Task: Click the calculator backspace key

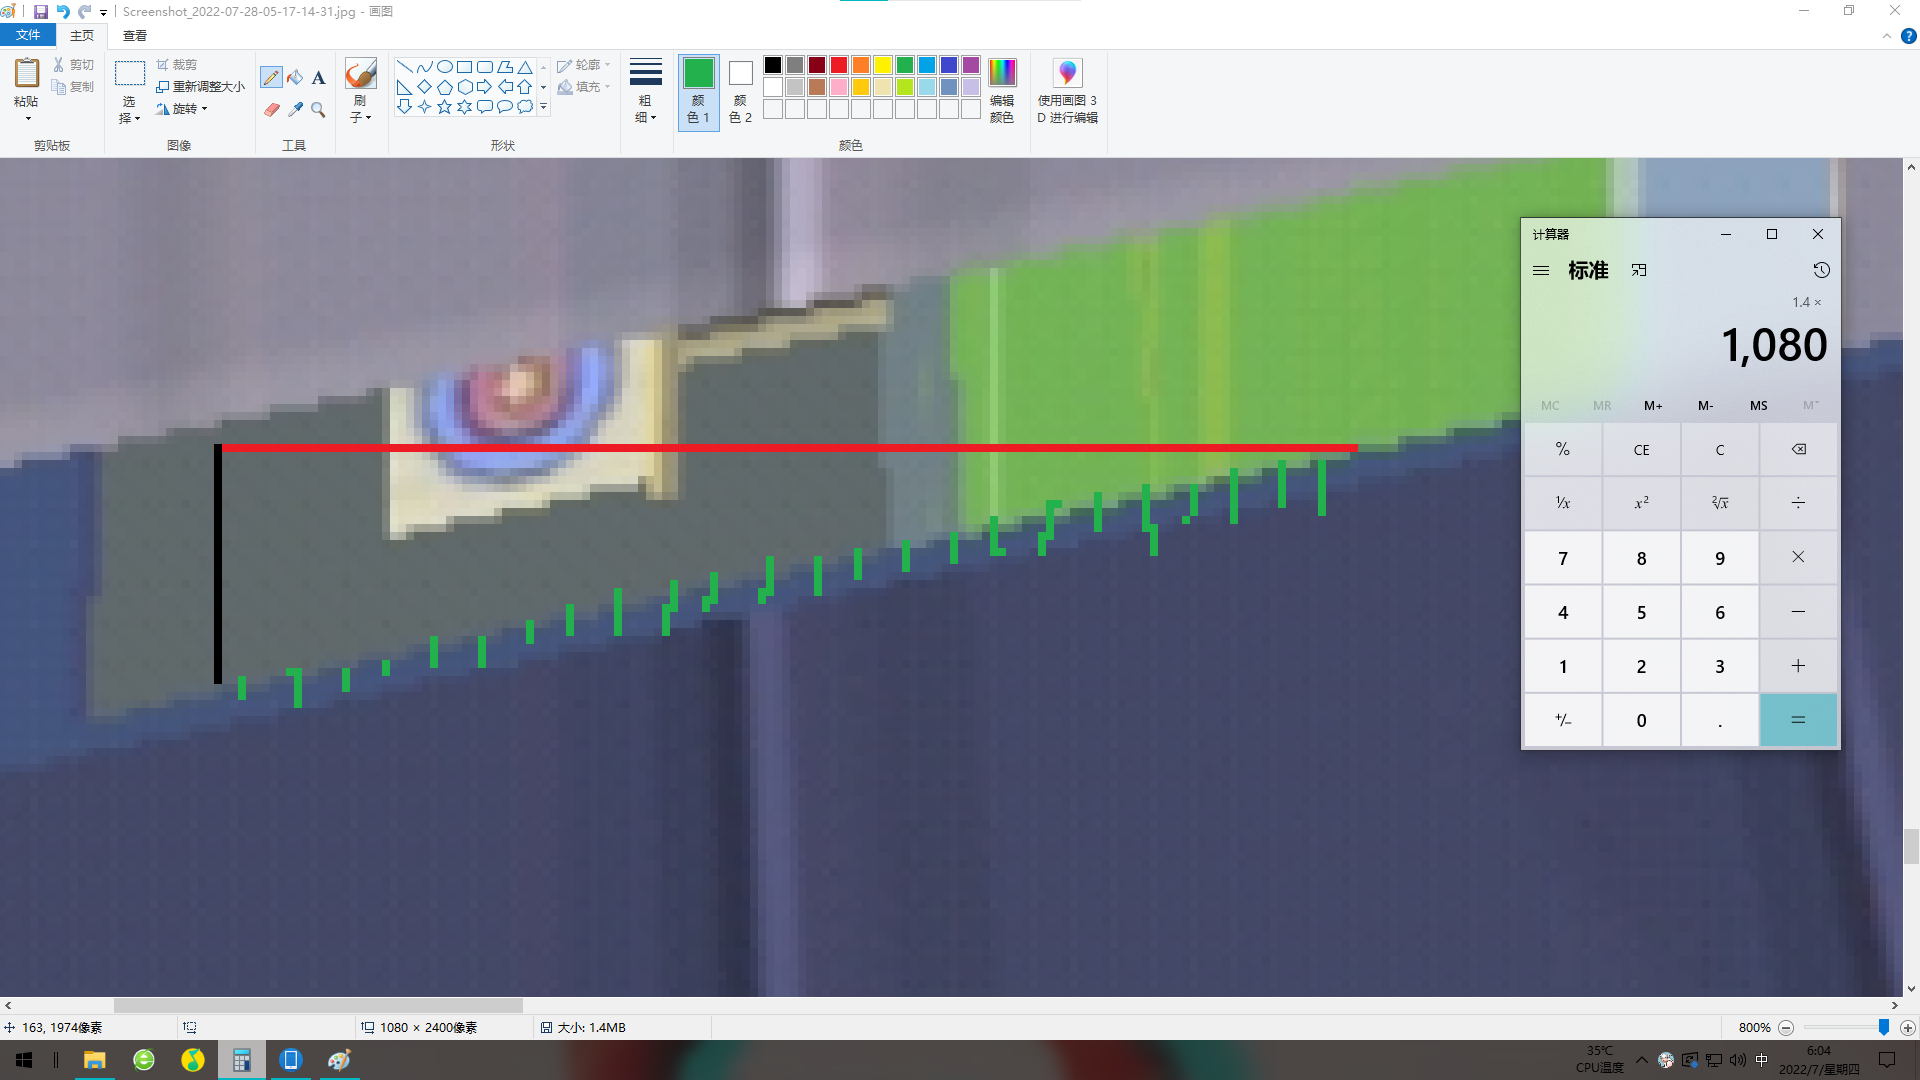Action: coord(1798,449)
